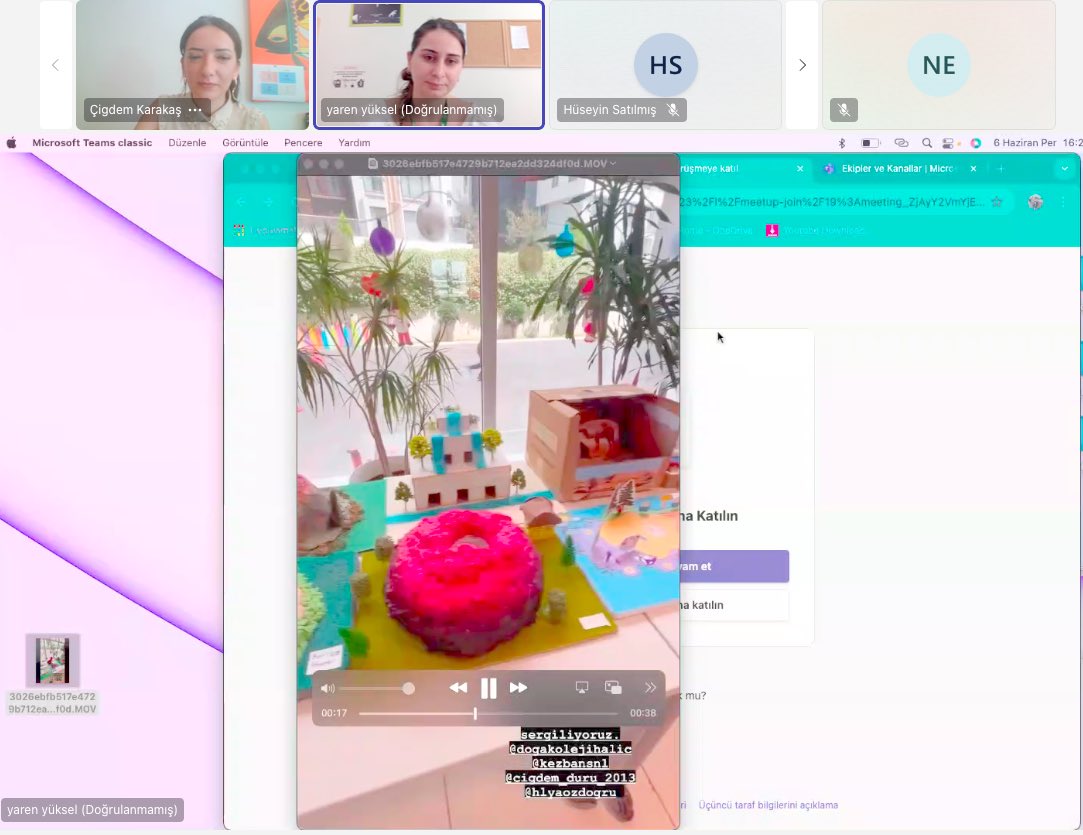
Task: Open the browser three-dot menu
Action: (x=1064, y=202)
